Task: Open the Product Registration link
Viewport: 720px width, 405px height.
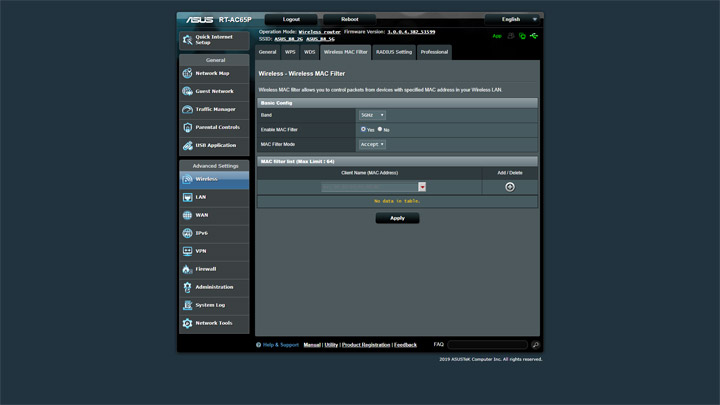Action: (366, 345)
